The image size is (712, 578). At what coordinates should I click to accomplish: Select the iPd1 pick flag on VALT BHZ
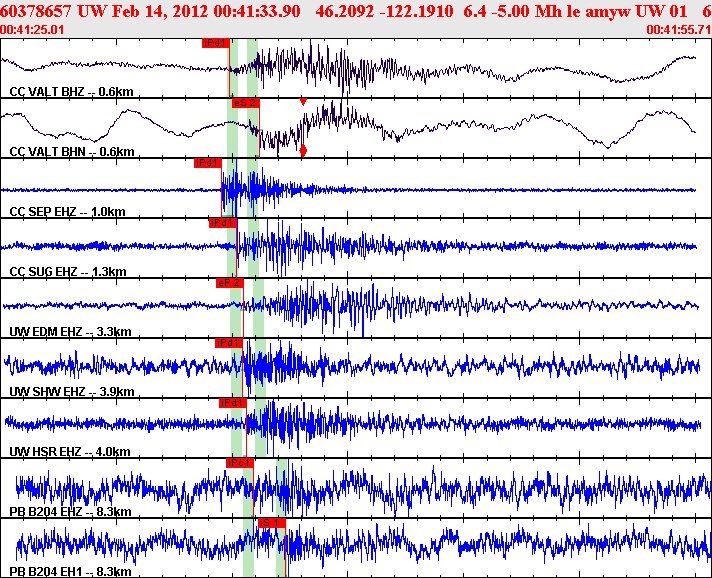click(x=215, y=43)
